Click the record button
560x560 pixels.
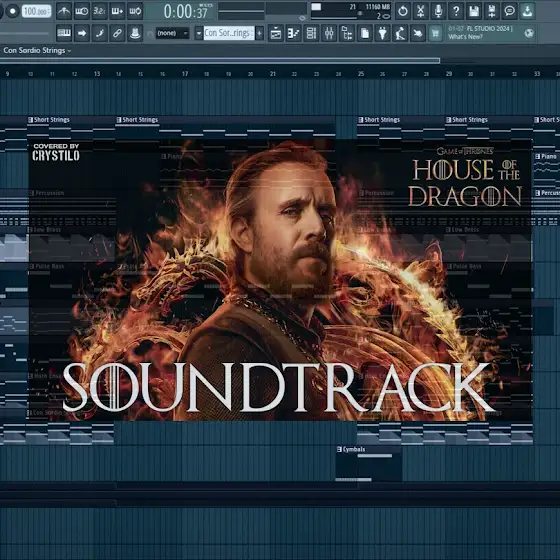point(12,11)
